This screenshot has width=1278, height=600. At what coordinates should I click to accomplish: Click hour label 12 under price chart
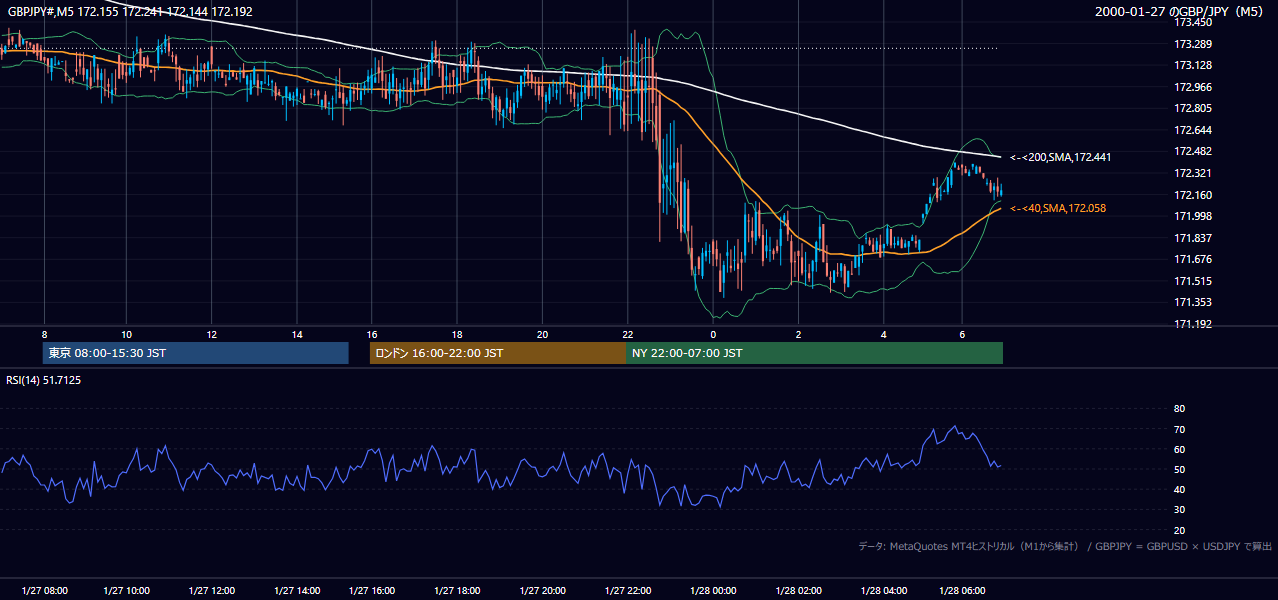[212, 334]
